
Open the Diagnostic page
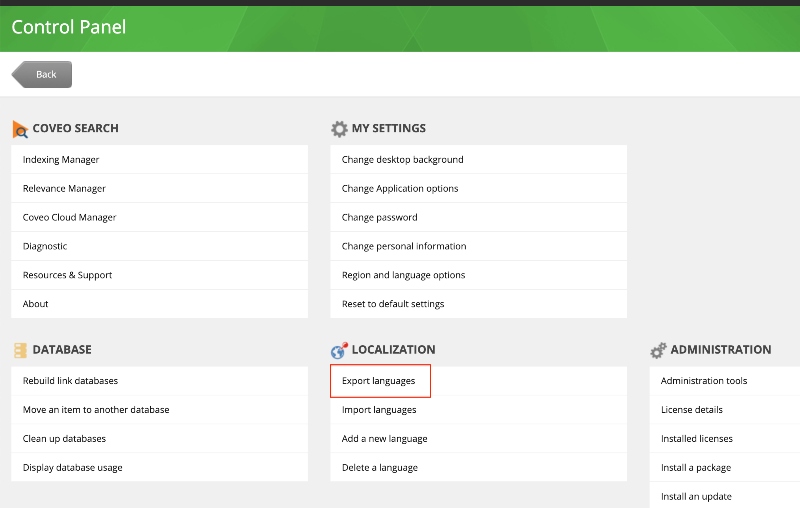pyautogui.click(x=160, y=246)
